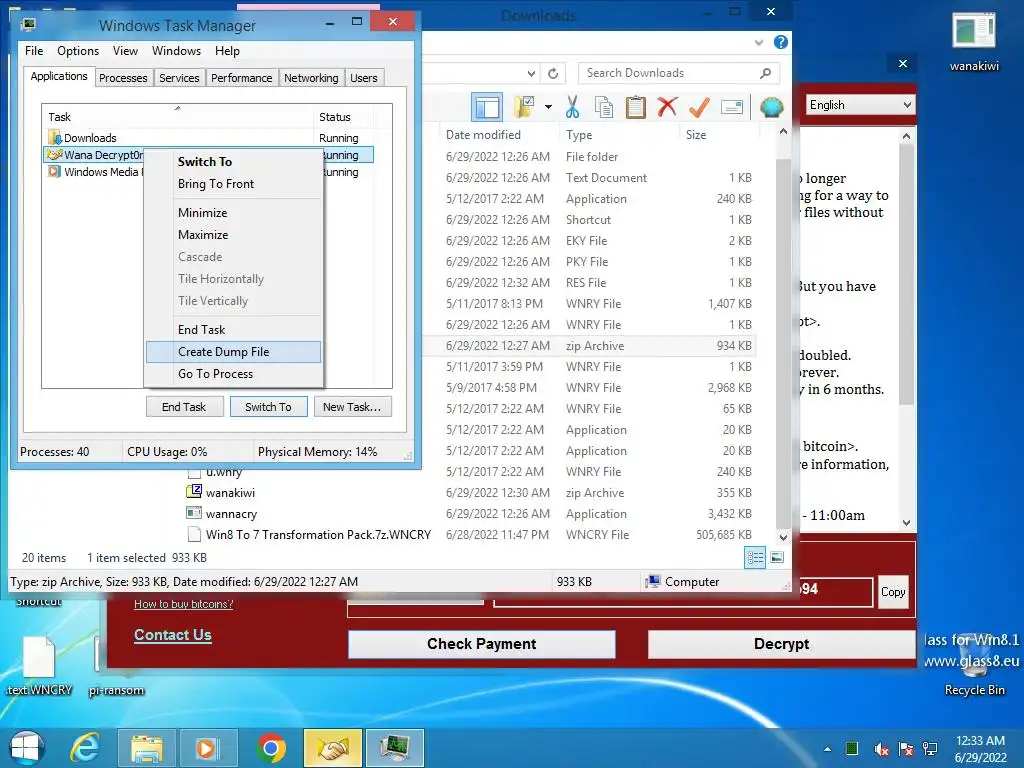Select the Downloads task in Task Manager

209,138
